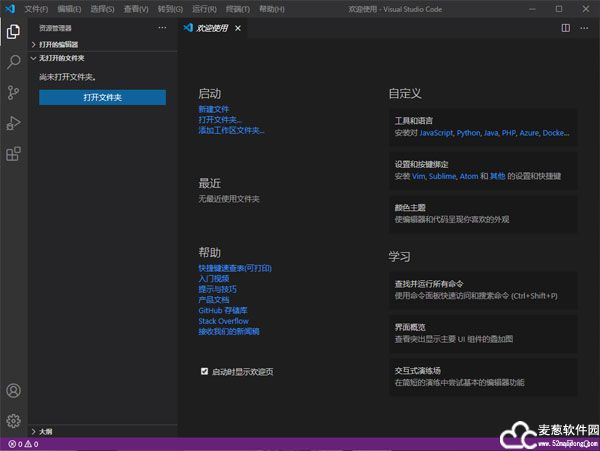Open the 入门视频 link
The image size is (600, 451).
(214, 278)
